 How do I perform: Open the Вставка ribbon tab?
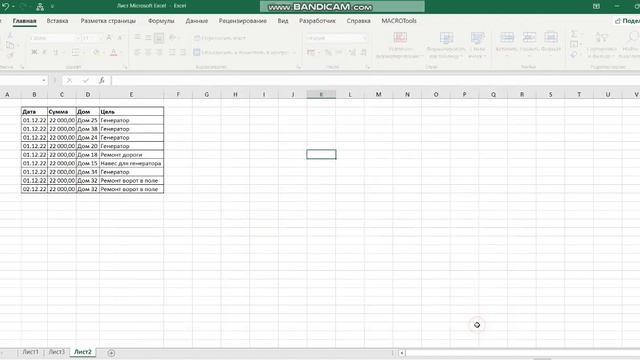57,21
